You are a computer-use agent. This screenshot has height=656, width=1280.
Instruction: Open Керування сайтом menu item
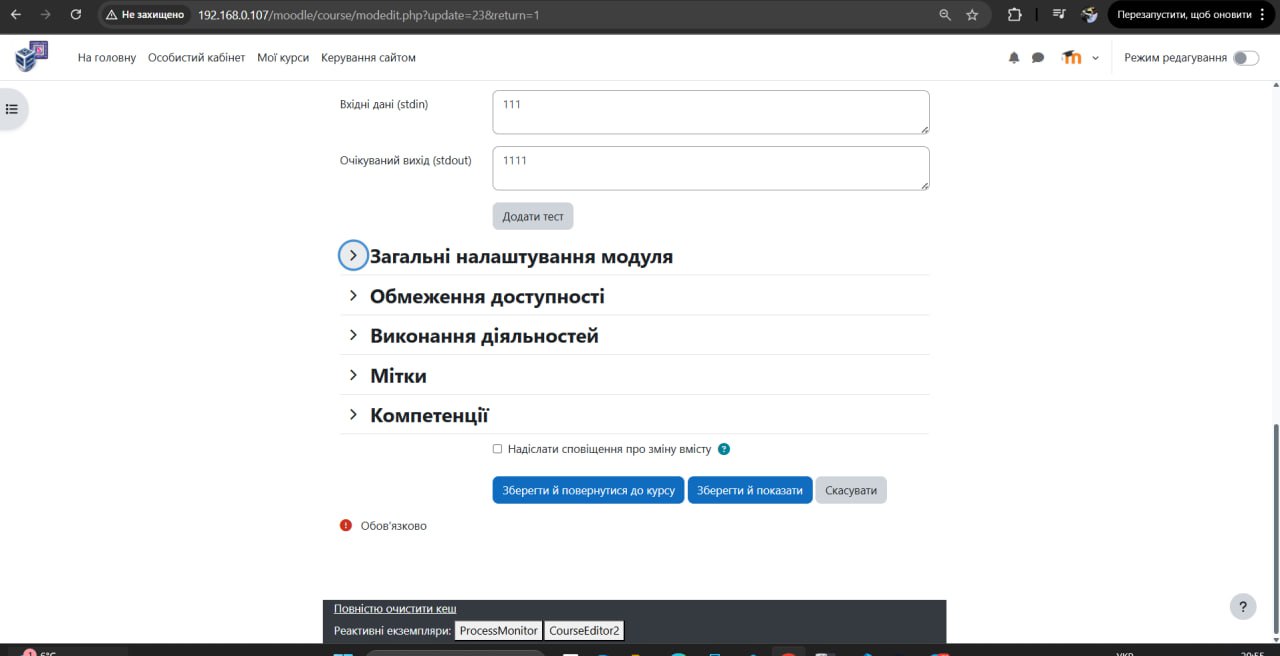(x=368, y=58)
